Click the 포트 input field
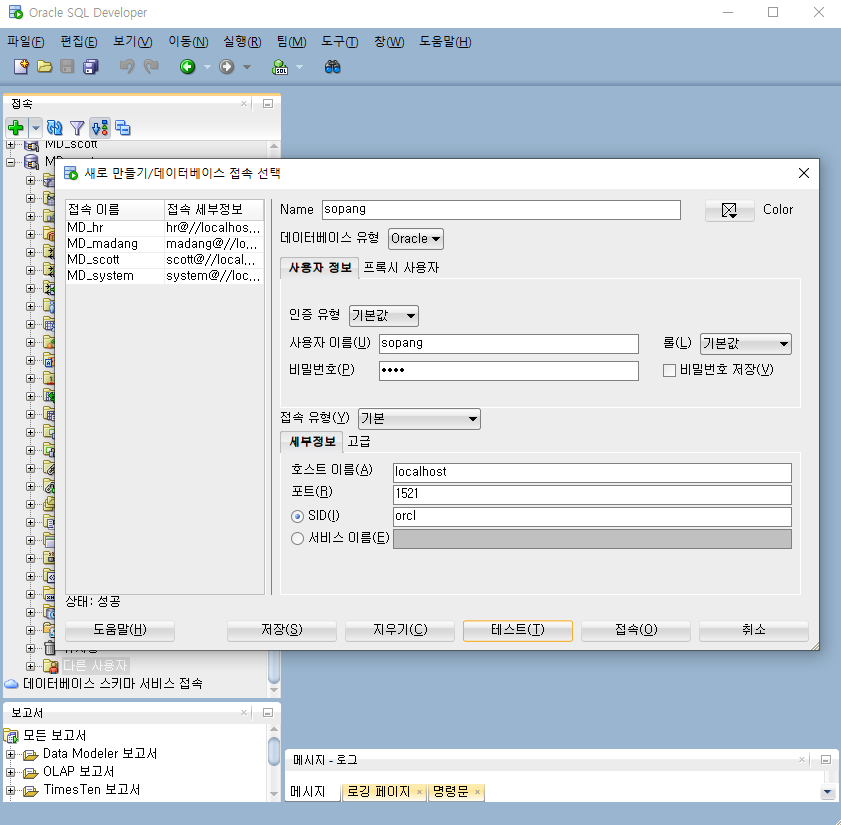 point(592,495)
